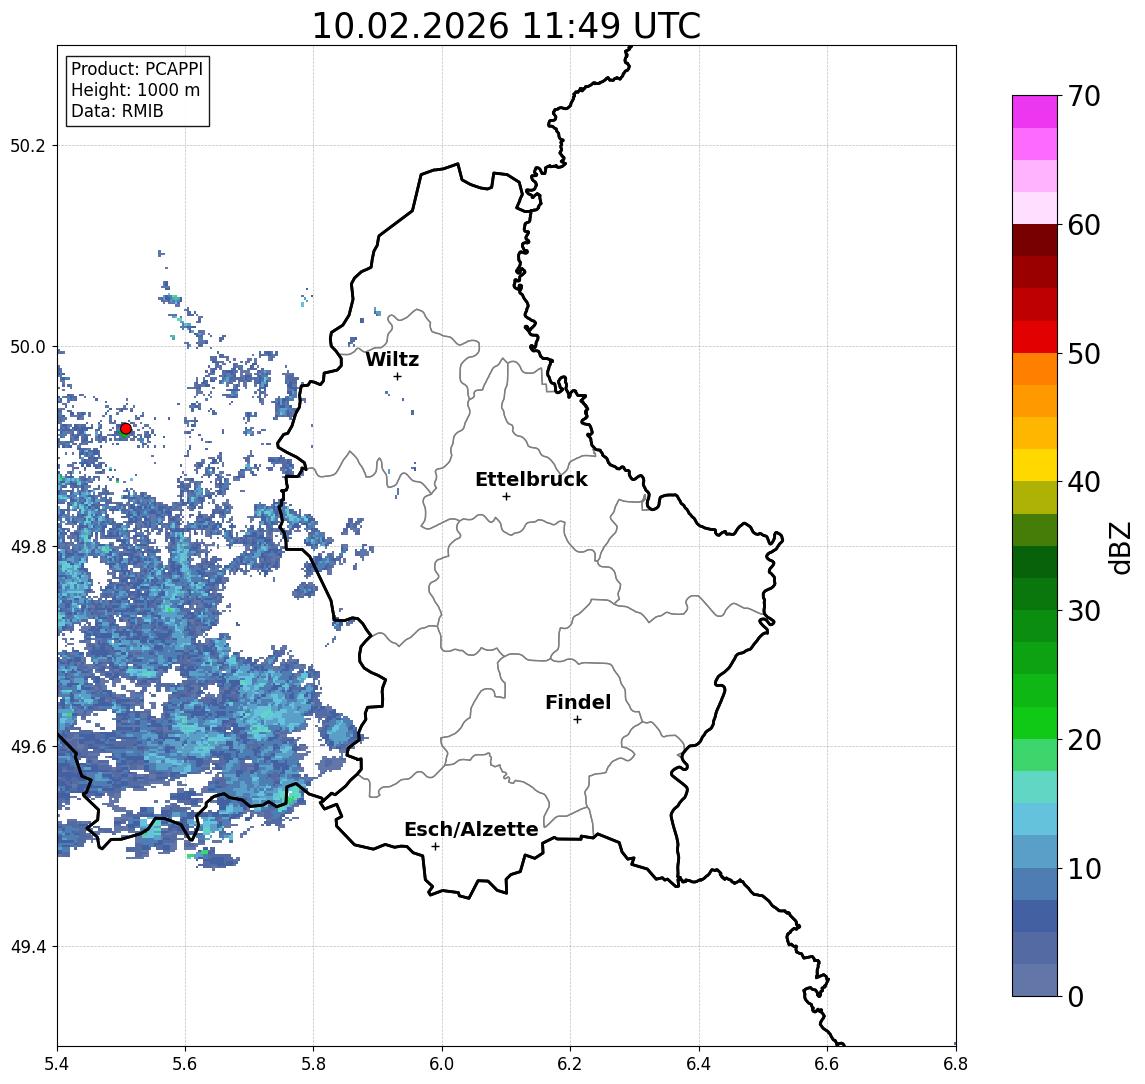This screenshot has height=1084, width=1145.
Task: Click the 'Product: PCAPPI' text
Action: [x=137, y=69]
